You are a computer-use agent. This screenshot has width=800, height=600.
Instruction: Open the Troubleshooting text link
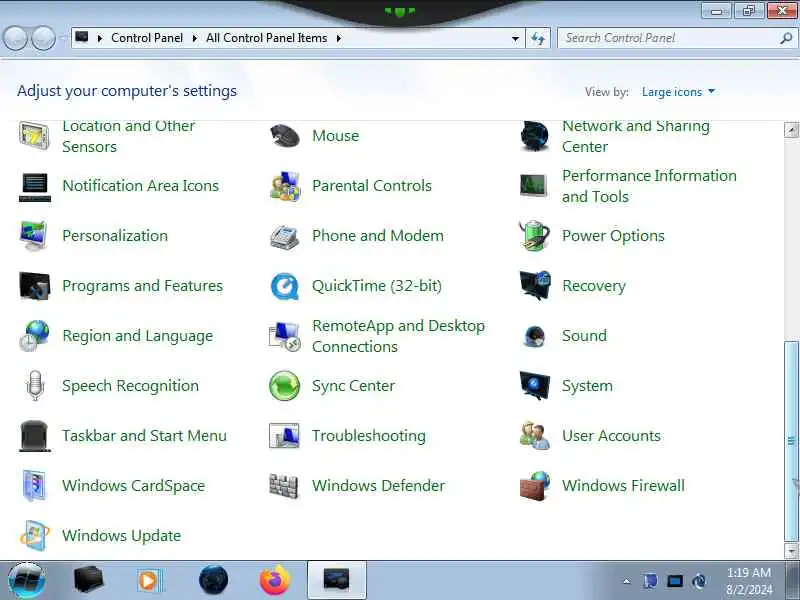369,436
